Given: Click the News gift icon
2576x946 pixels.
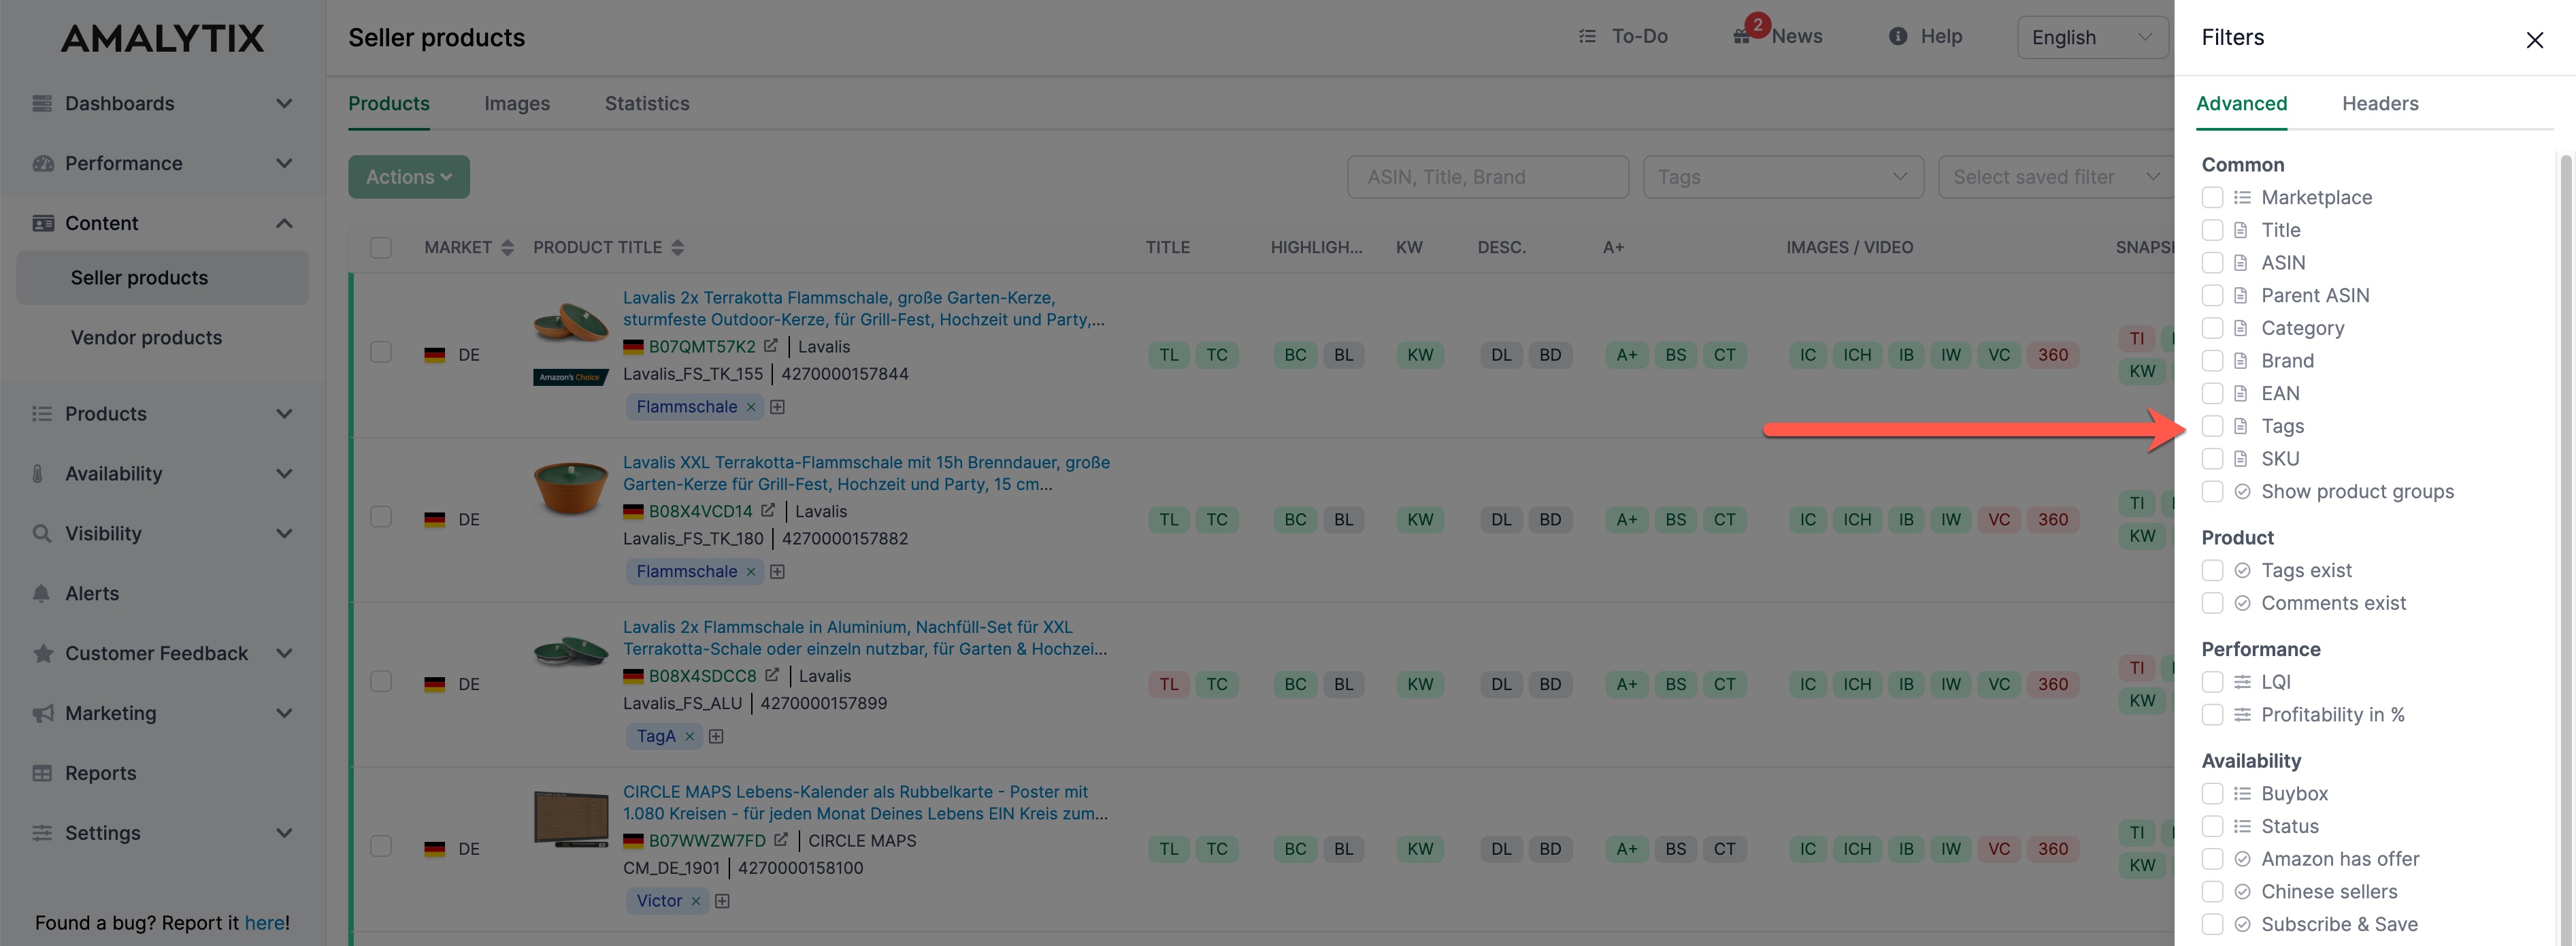Looking at the screenshot, I should [1741, 37].
